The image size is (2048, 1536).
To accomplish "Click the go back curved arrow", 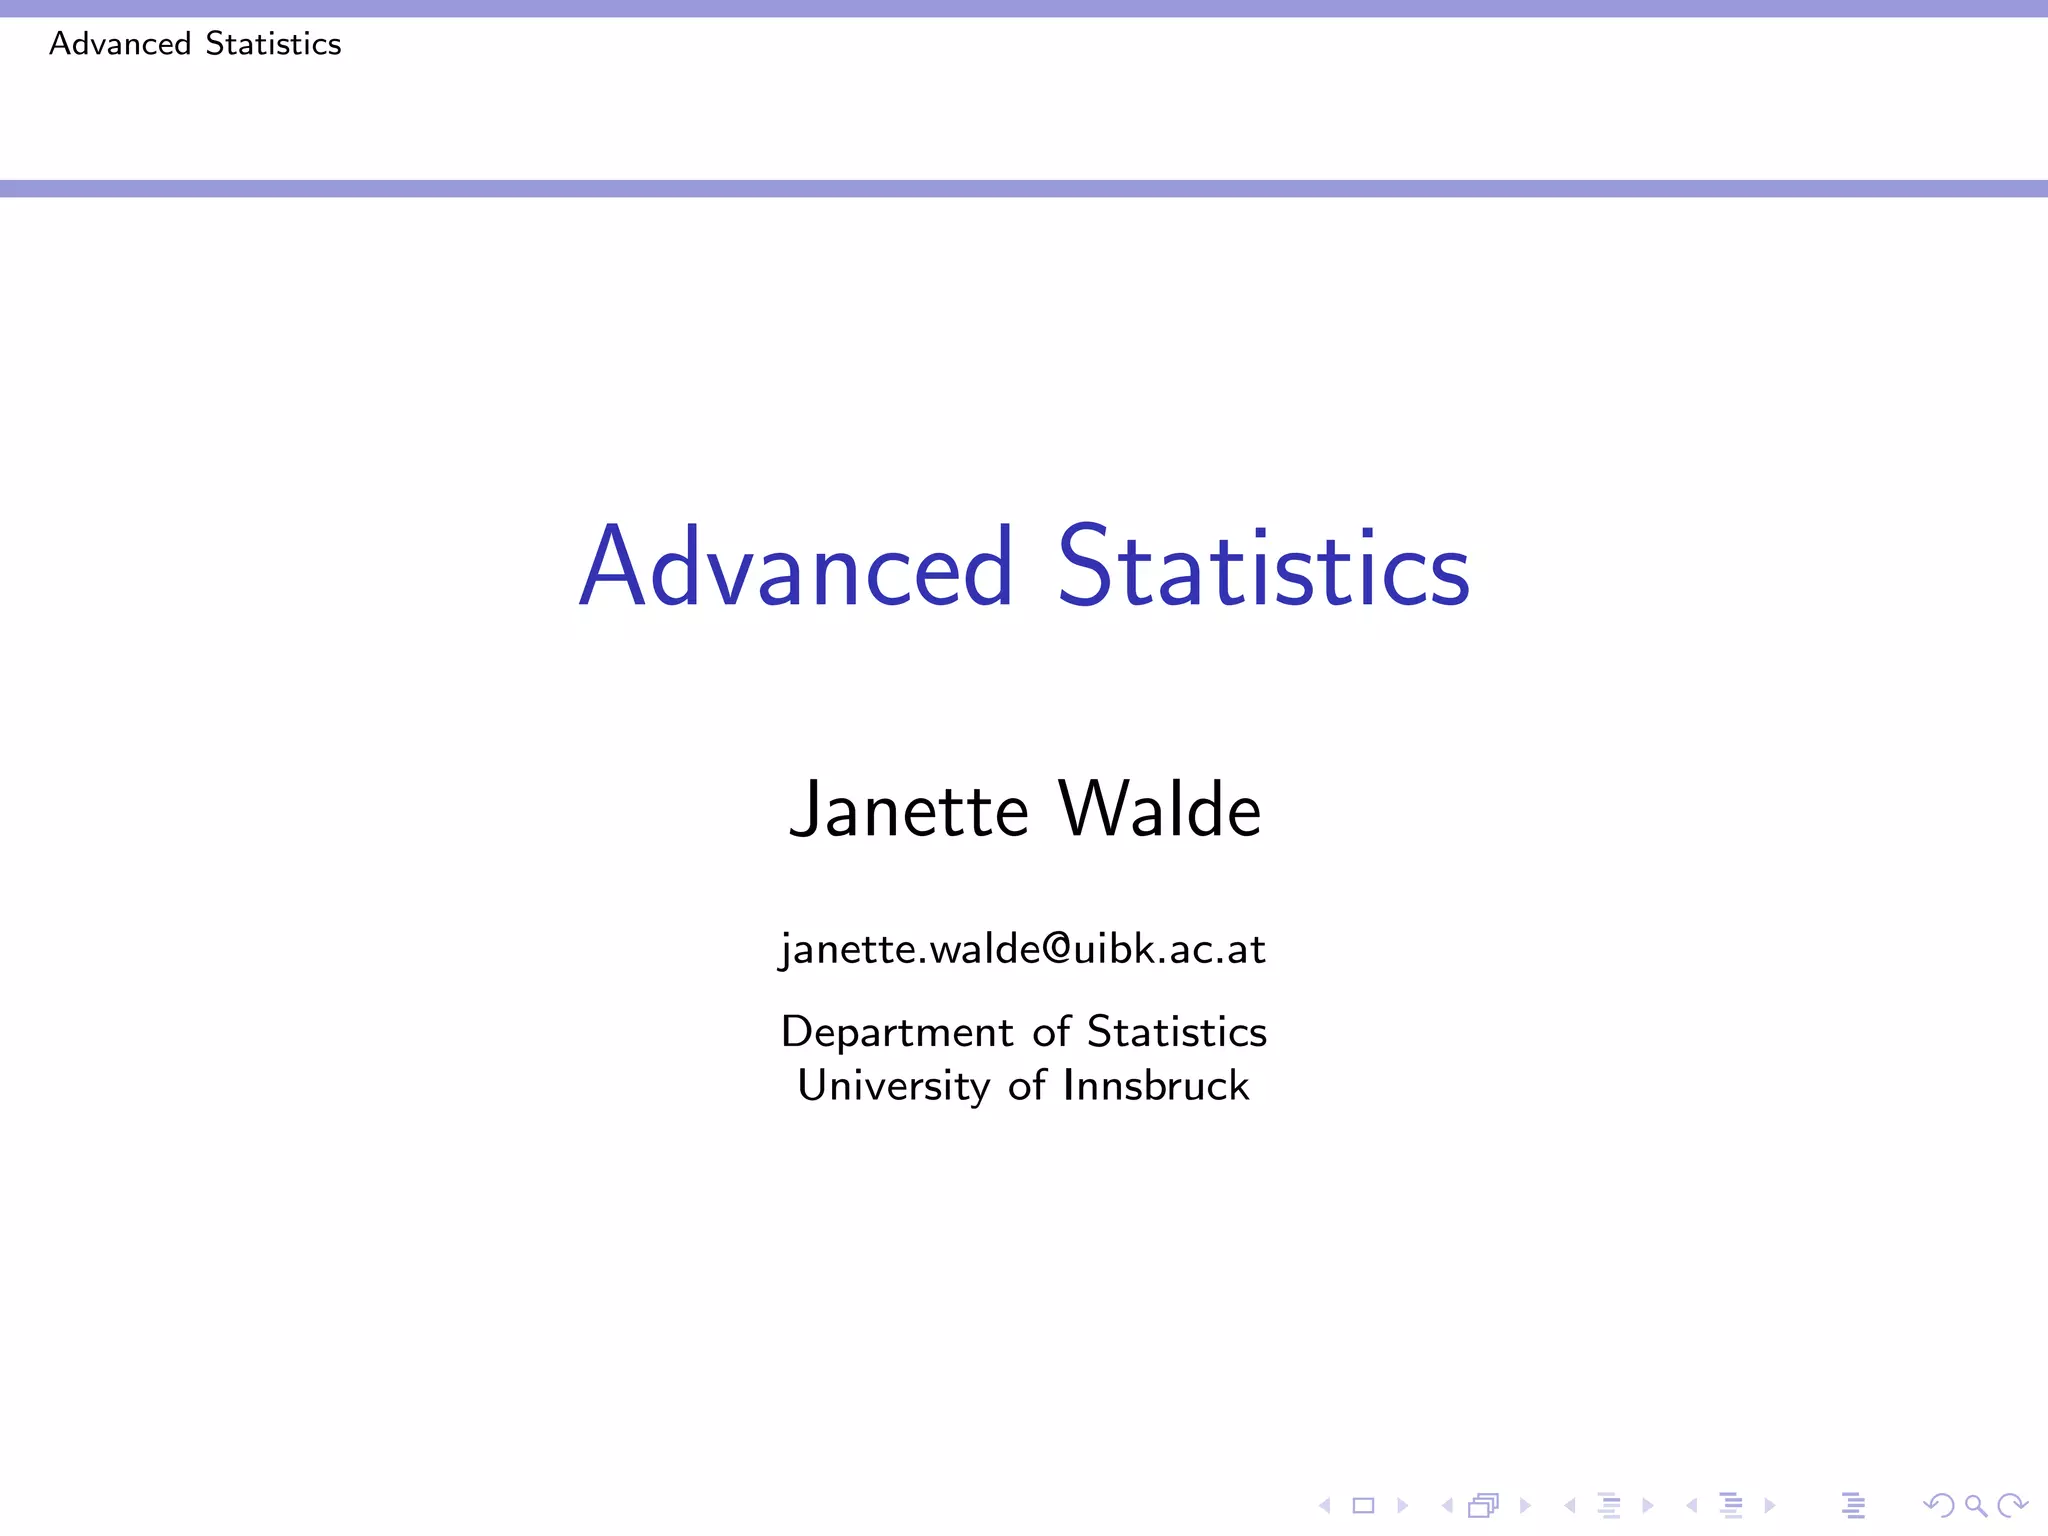I will [1938, 1505].
